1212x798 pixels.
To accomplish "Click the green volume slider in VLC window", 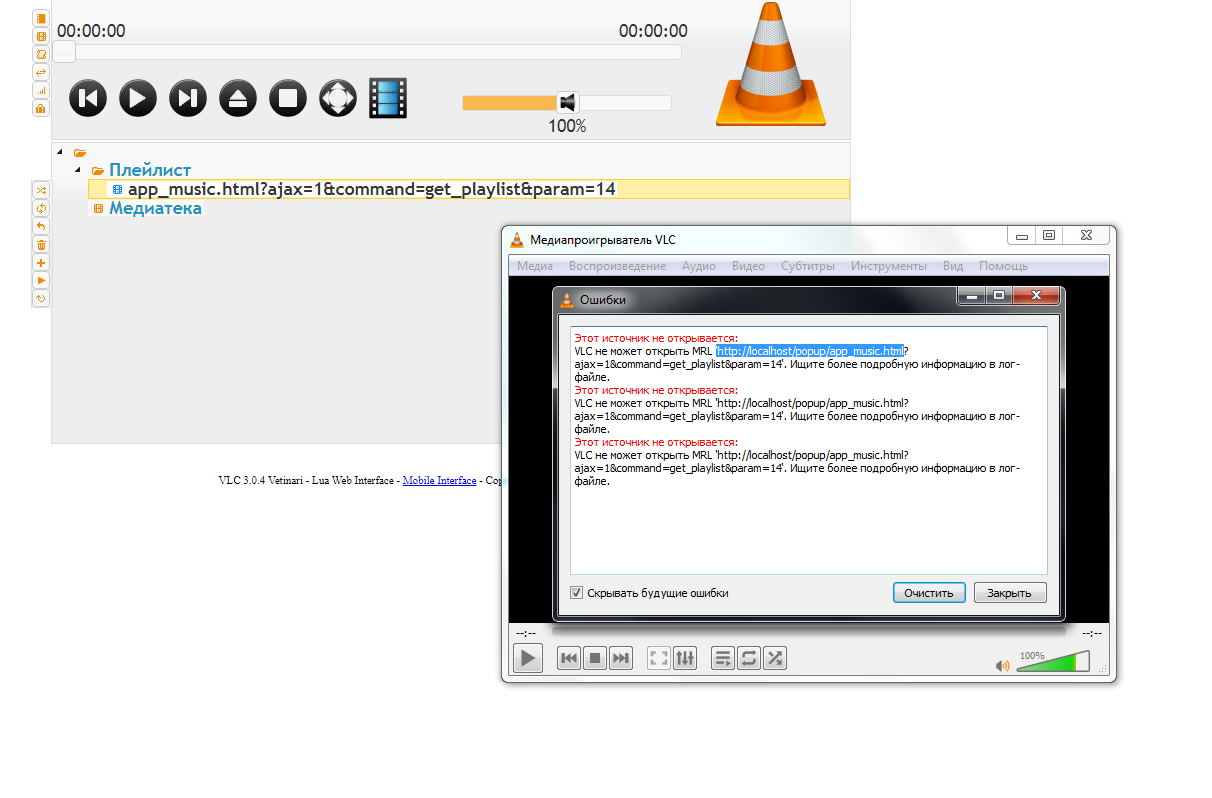I will pos(1054,662).
